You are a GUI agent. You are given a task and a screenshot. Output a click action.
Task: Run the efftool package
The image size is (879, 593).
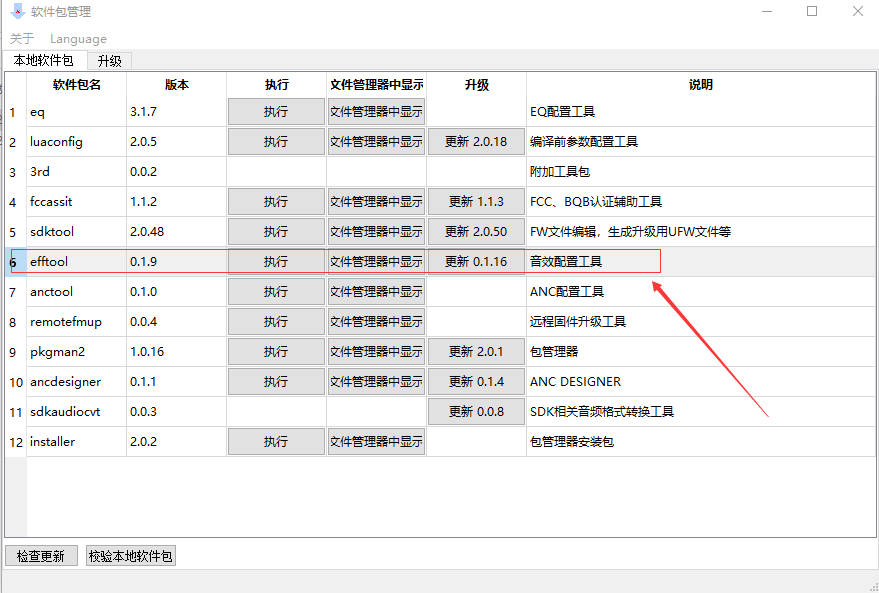pos(276,262)
